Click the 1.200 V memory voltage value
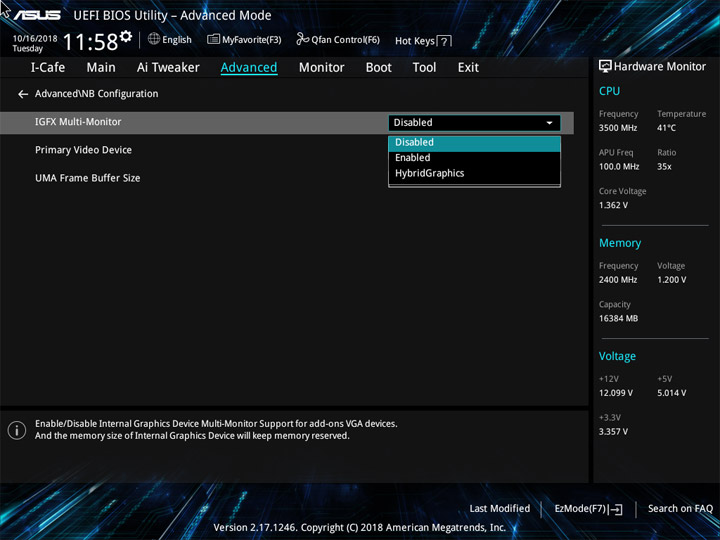The image size is (720, 540). click(x=672, y=280)
